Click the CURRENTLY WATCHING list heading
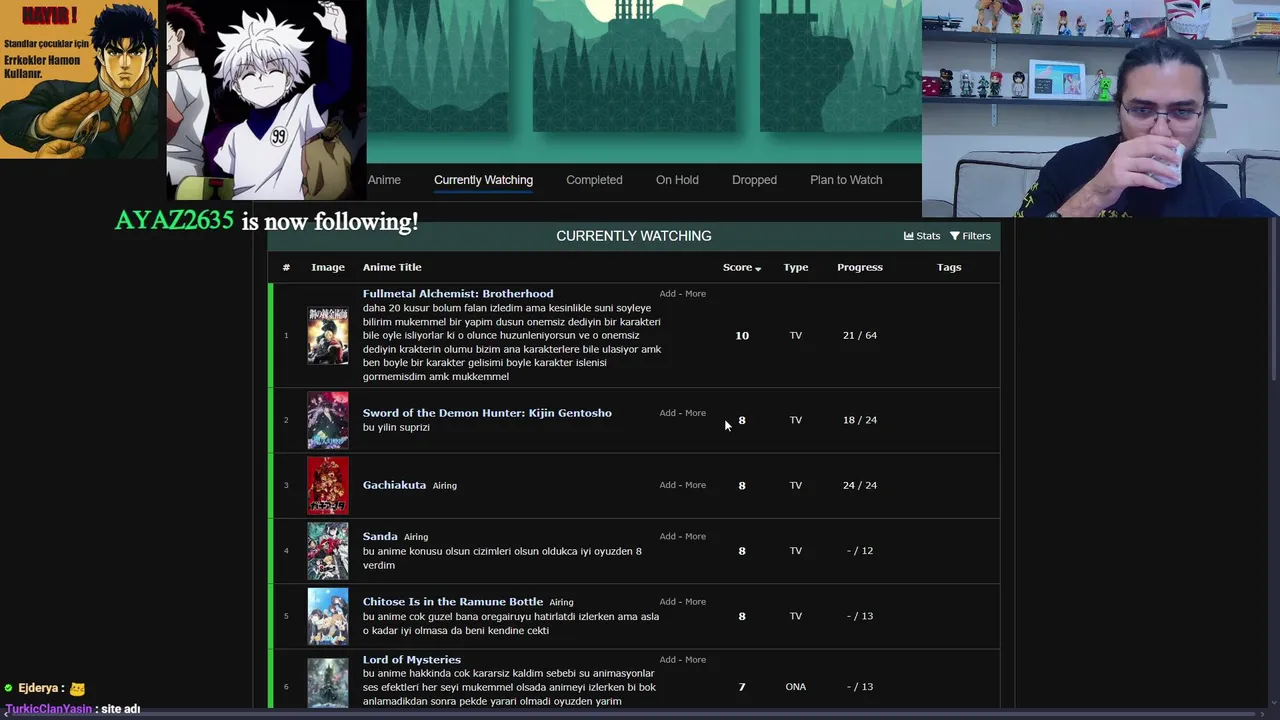The width and height of the screenshot is (1280, 720). (634, 236)
